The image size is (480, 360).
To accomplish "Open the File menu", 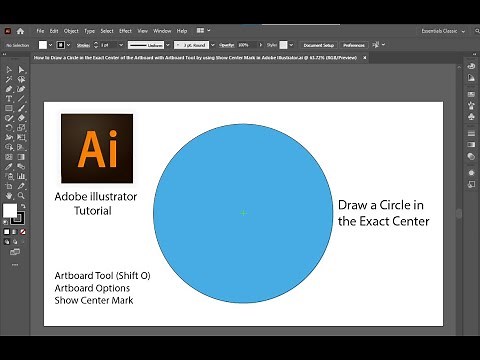I will [40, 31].
